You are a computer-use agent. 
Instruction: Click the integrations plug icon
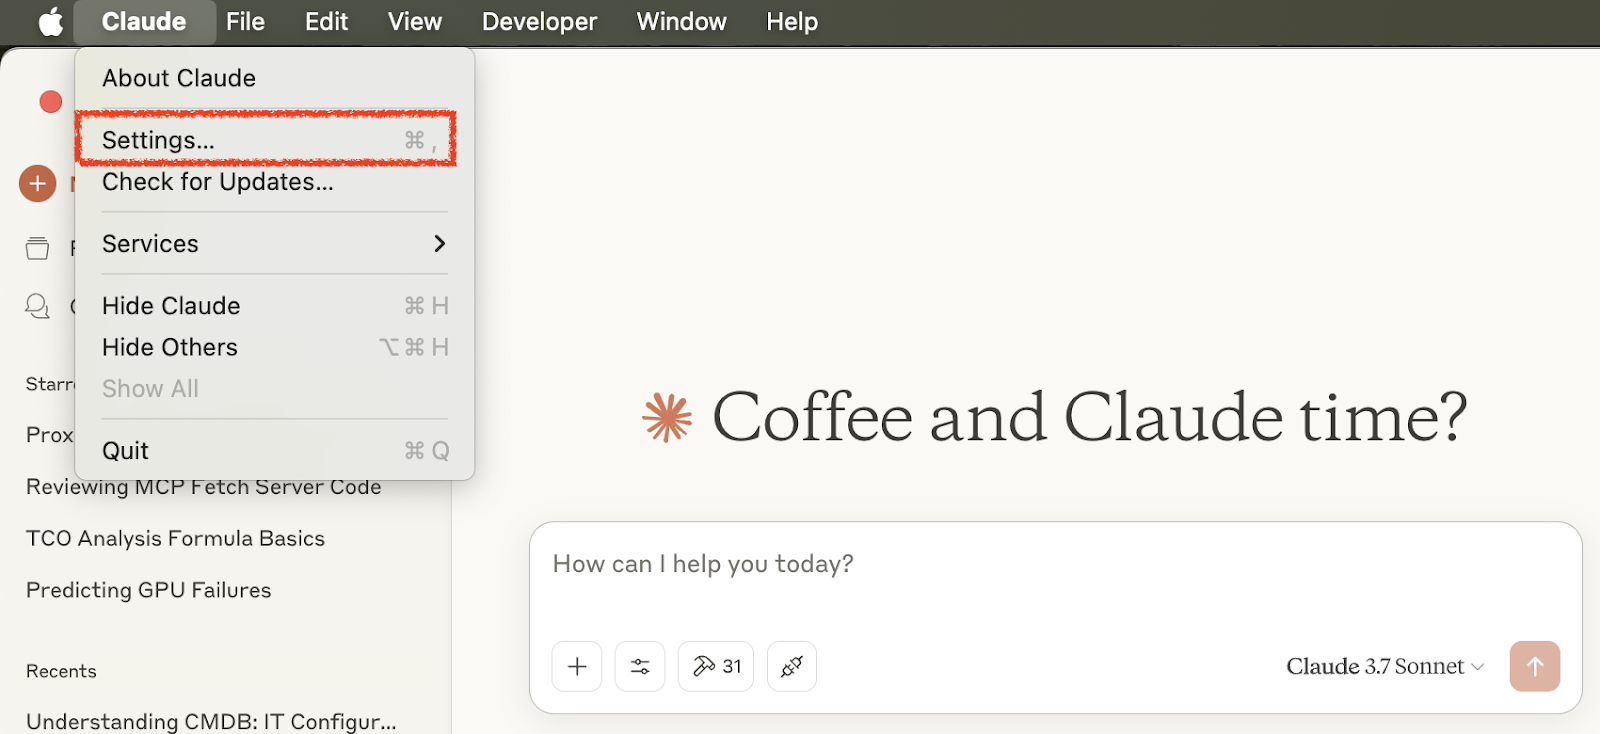792,666
